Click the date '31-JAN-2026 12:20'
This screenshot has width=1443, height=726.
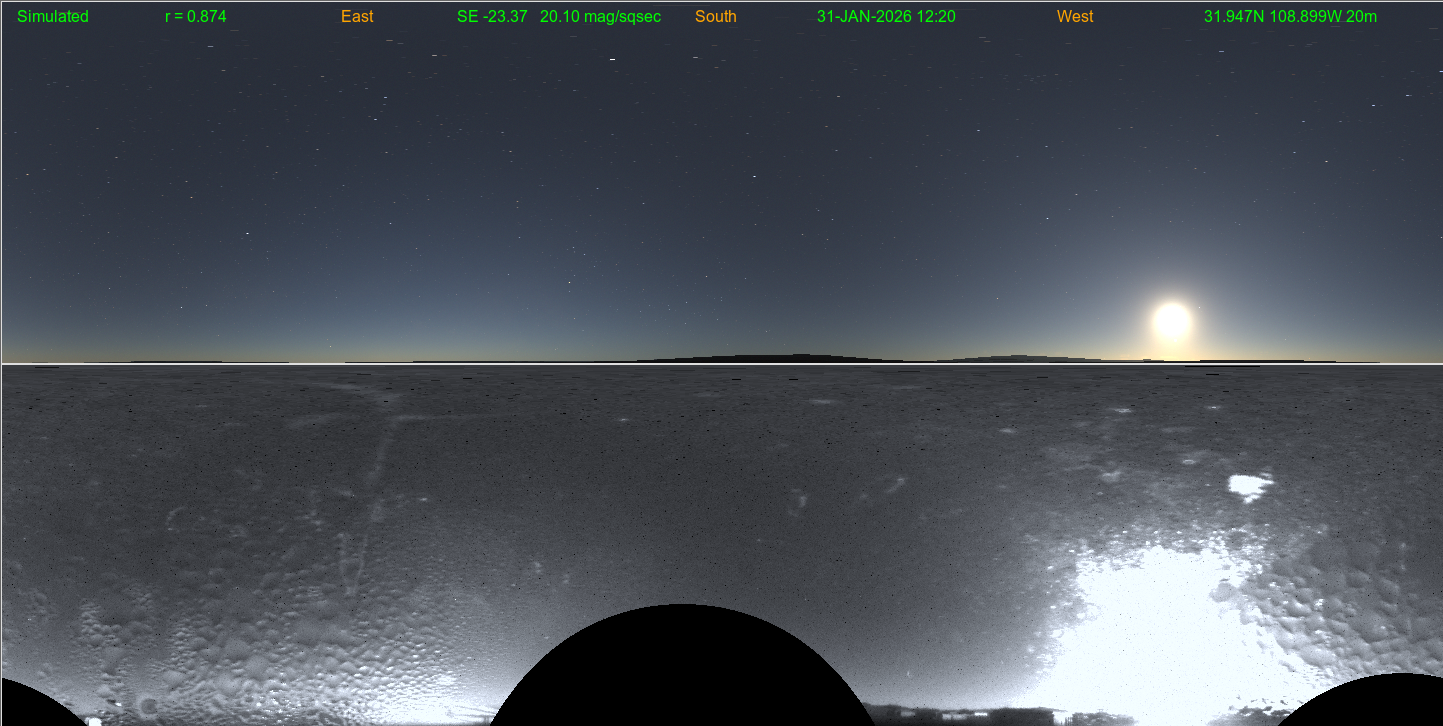(886, 17)
